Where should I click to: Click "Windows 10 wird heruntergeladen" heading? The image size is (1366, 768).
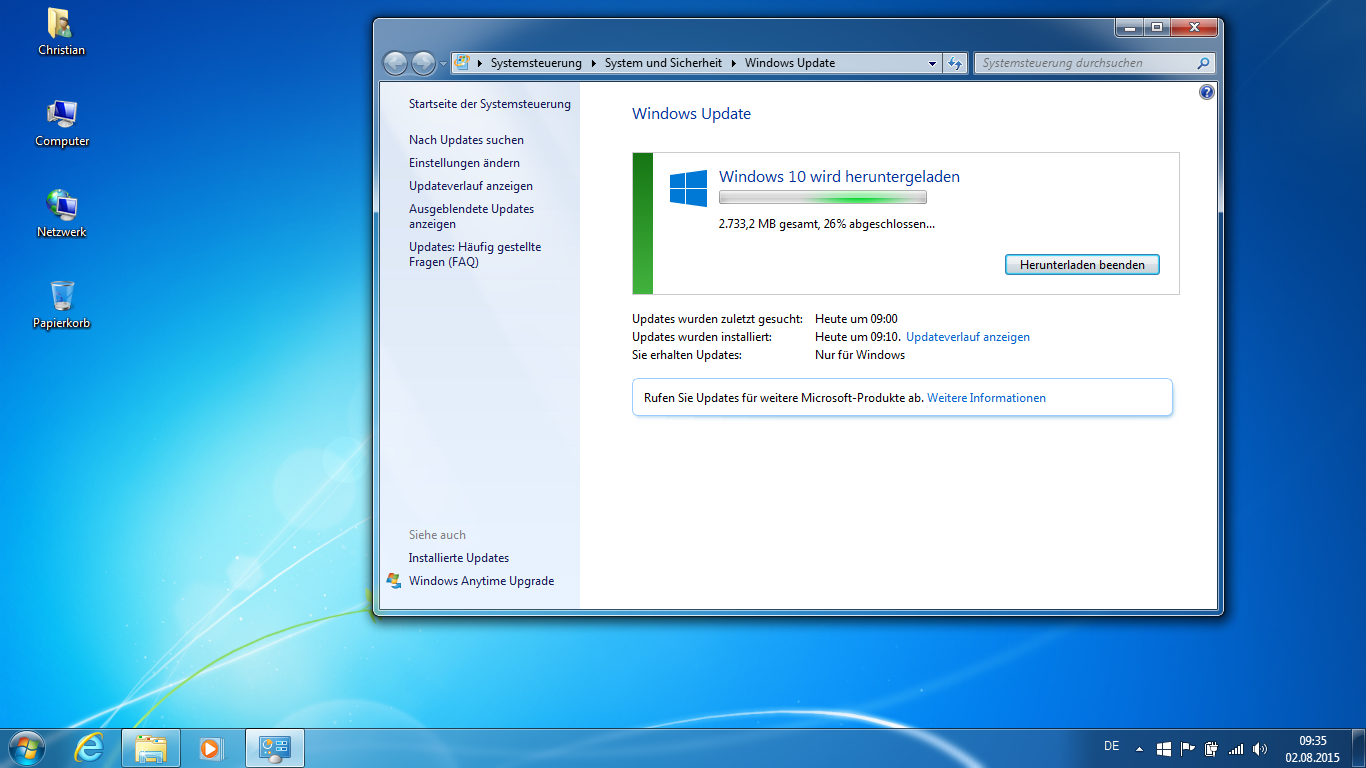pyautogui.click(x=839, y=177)
